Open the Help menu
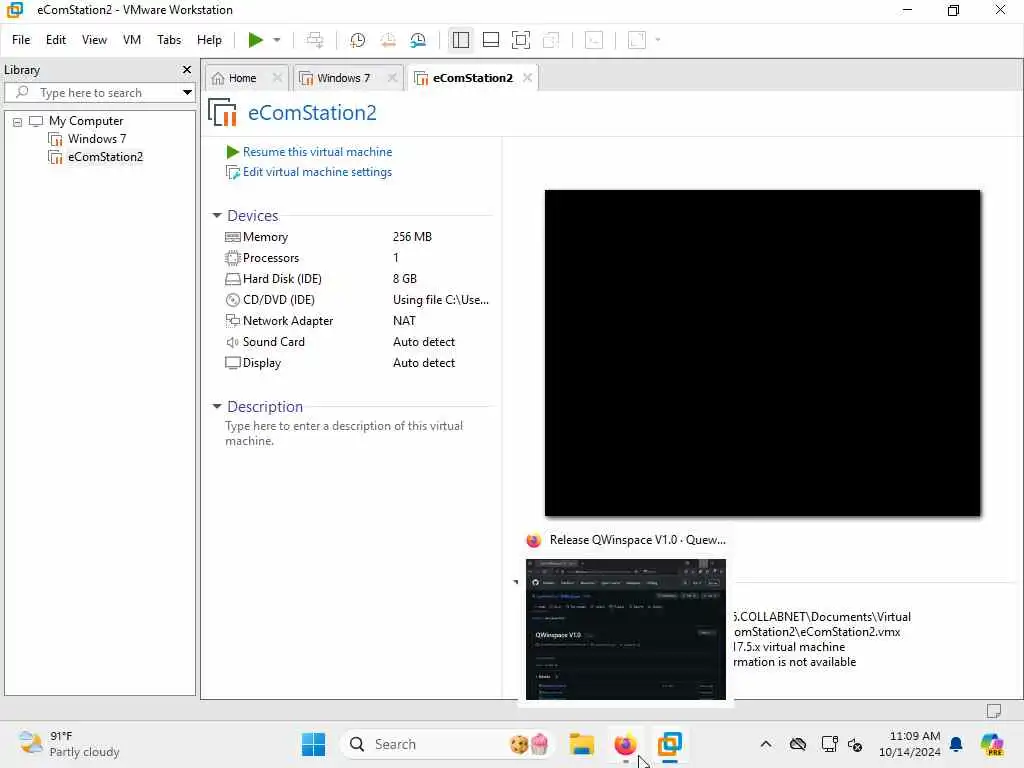 click(x=209, y=40)
